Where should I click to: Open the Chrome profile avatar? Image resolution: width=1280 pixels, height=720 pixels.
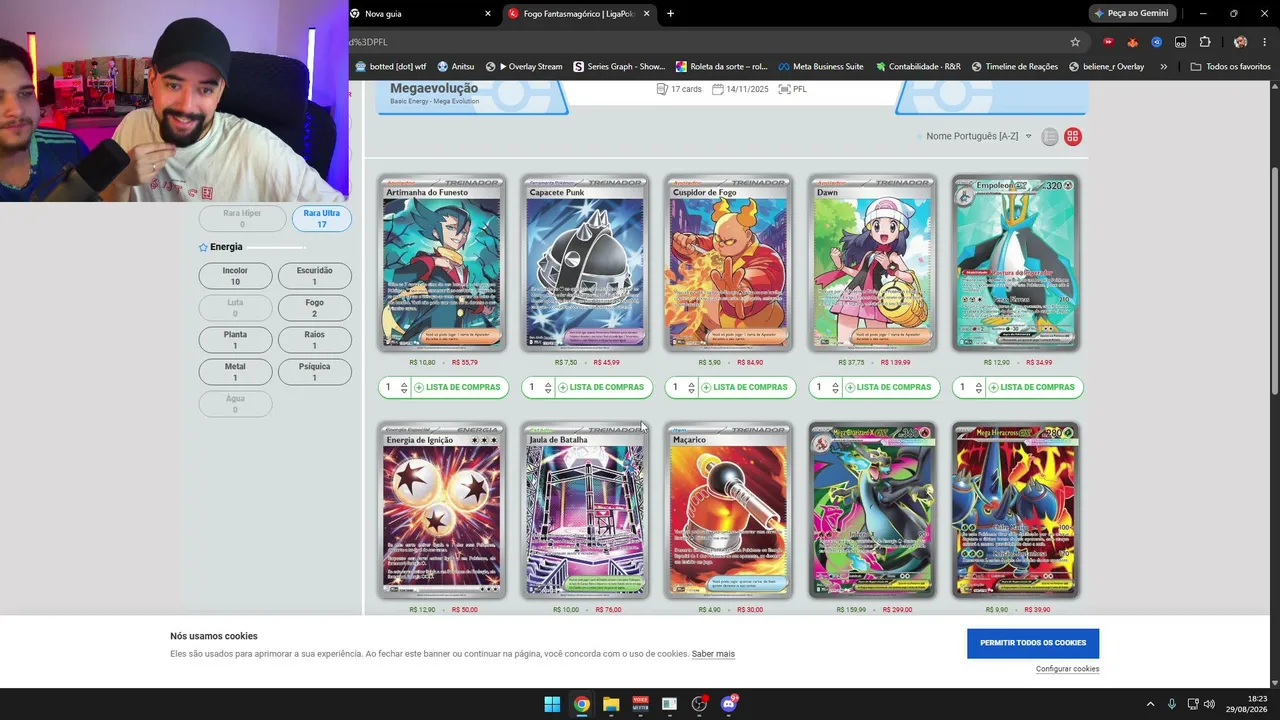[1240, 42]
